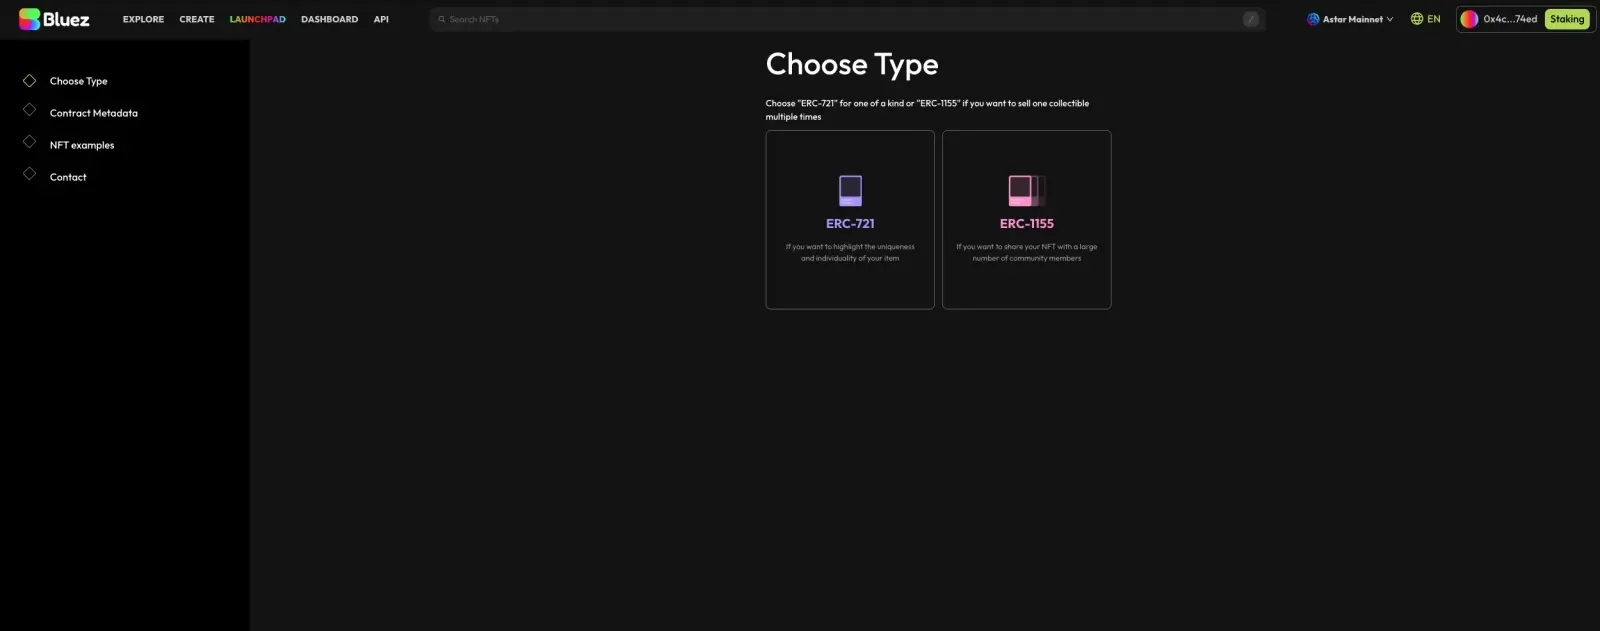Click the Choose Type heading
Image resolution: width=1600 pixels, height=631 pixels.
(852, 65)
